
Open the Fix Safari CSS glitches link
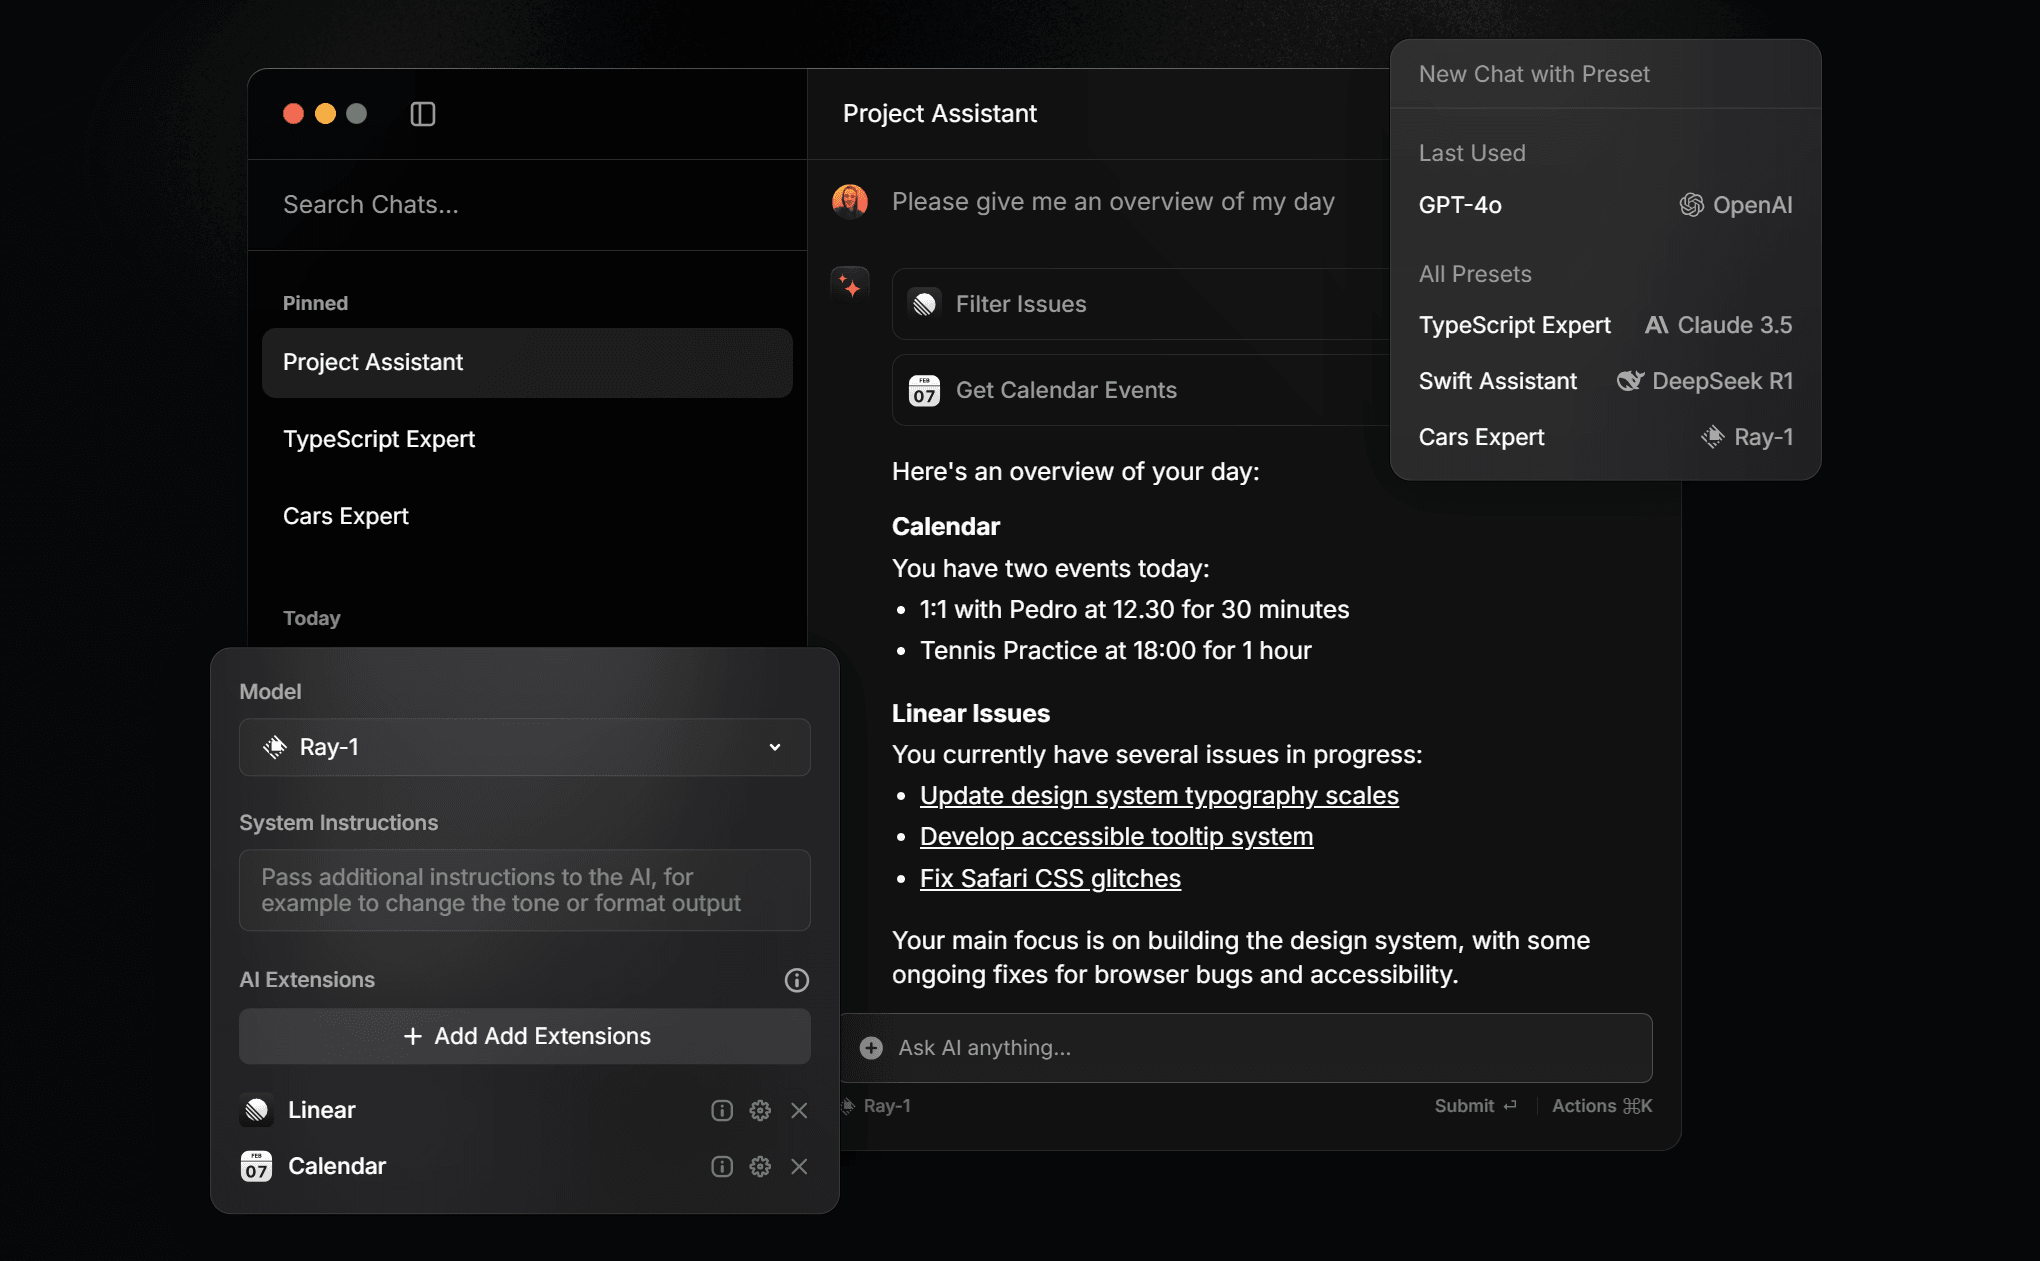click(1050, 878)
